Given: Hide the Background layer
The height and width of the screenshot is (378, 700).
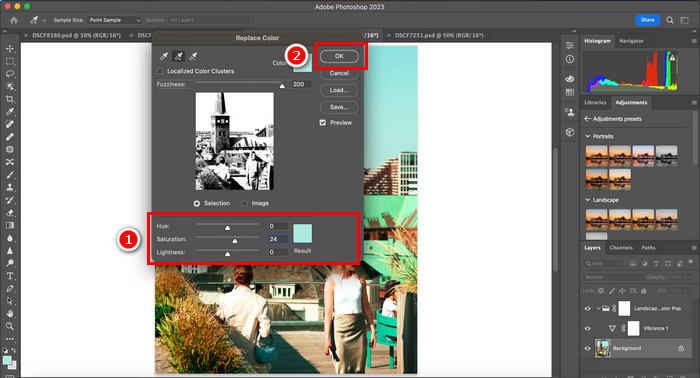Looking at the screenshot, I should pyautogui.click(x=588, y=349).
